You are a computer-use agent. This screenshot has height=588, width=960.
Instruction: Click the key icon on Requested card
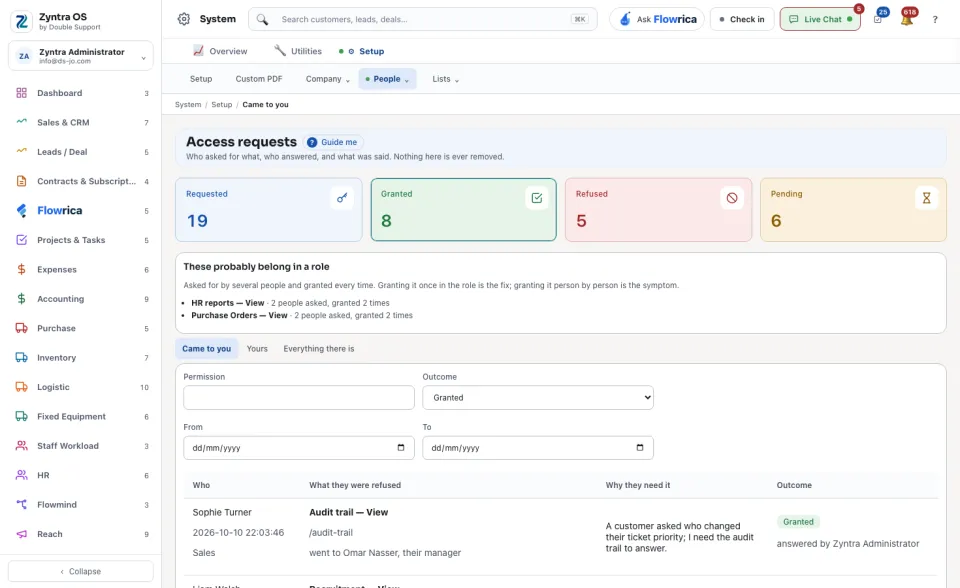[x=342, y=198]
